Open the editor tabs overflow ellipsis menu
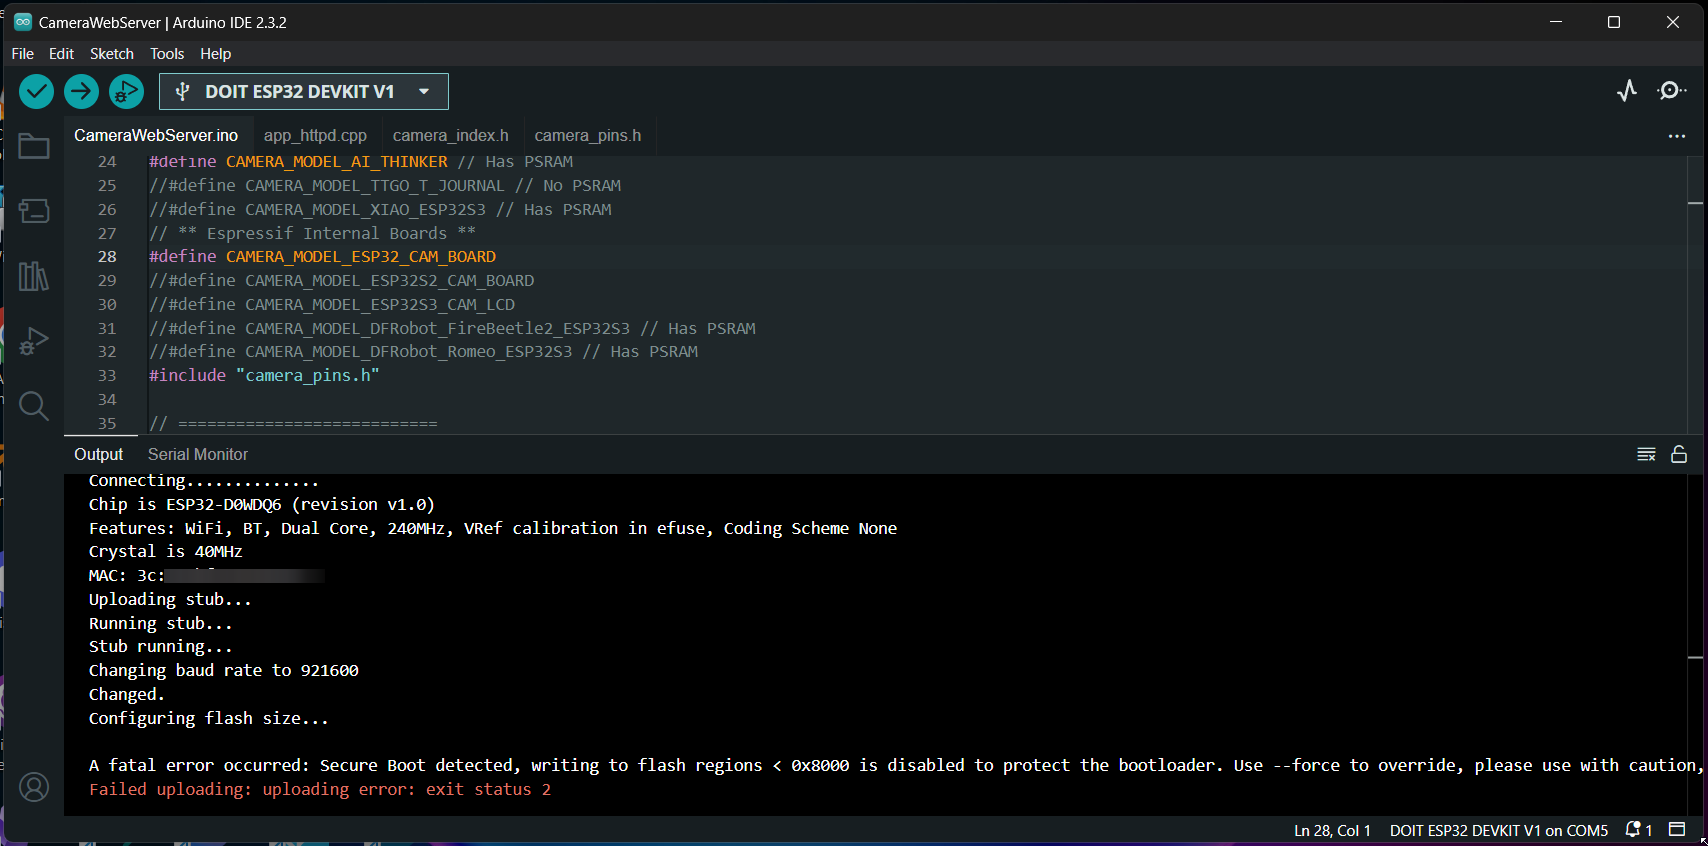Image resolution: width=1708 pixels, height=846 pixels. click(x=1677, y=136)
